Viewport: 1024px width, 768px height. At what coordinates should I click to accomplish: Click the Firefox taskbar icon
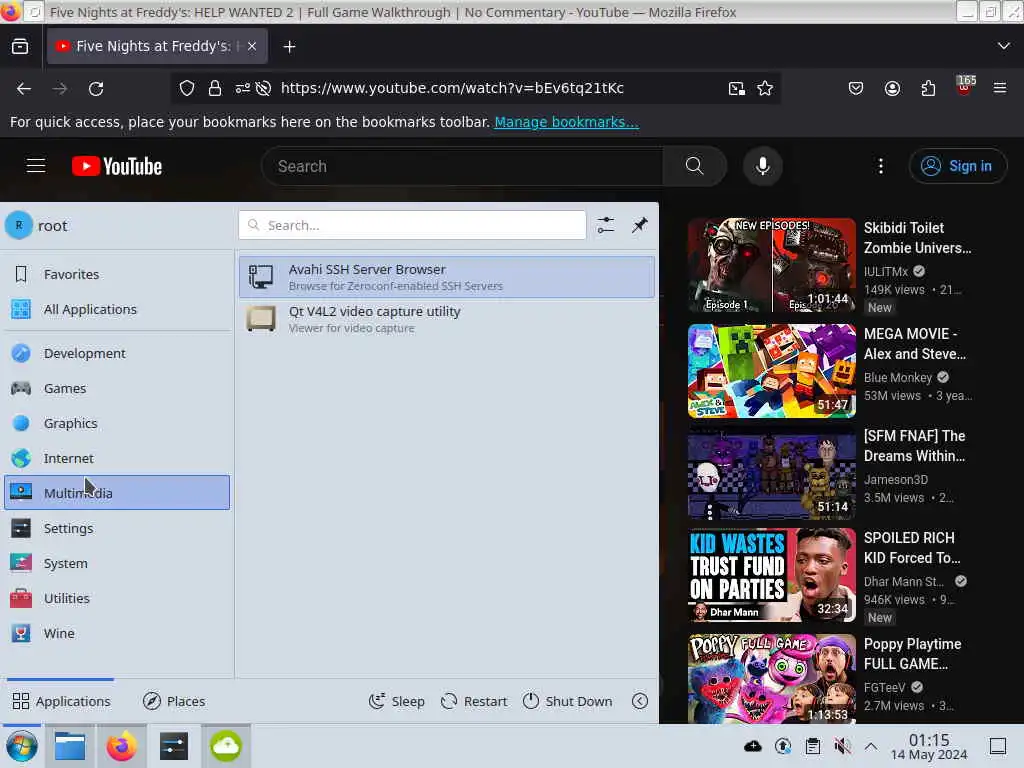[x=121, y=746]
